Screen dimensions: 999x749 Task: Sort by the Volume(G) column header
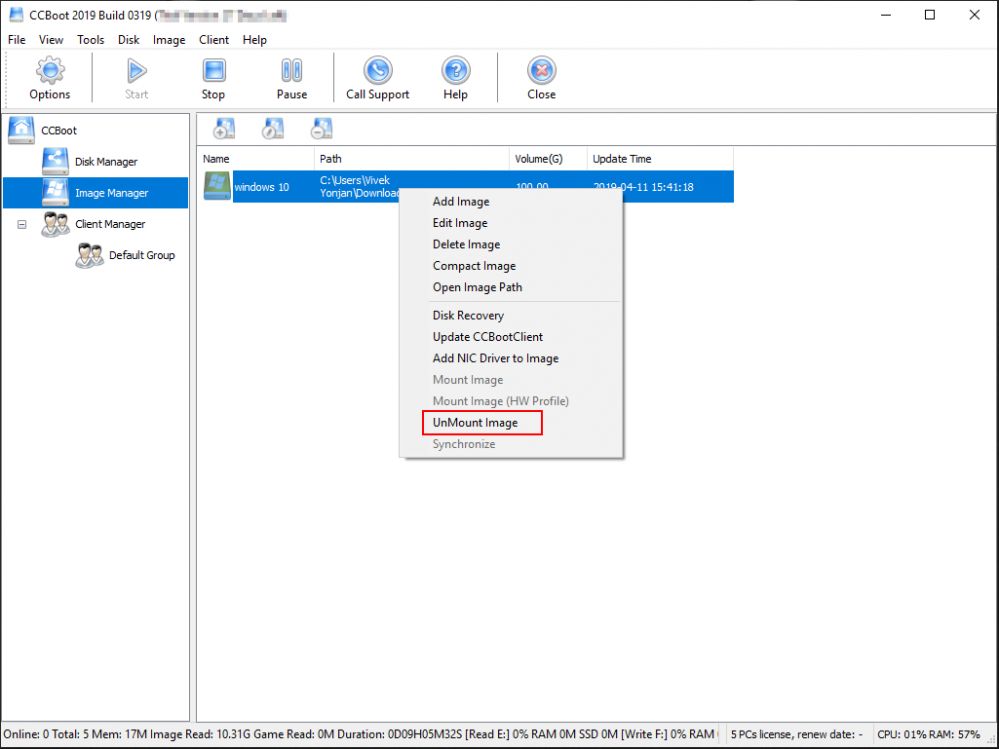coord(548,159)
